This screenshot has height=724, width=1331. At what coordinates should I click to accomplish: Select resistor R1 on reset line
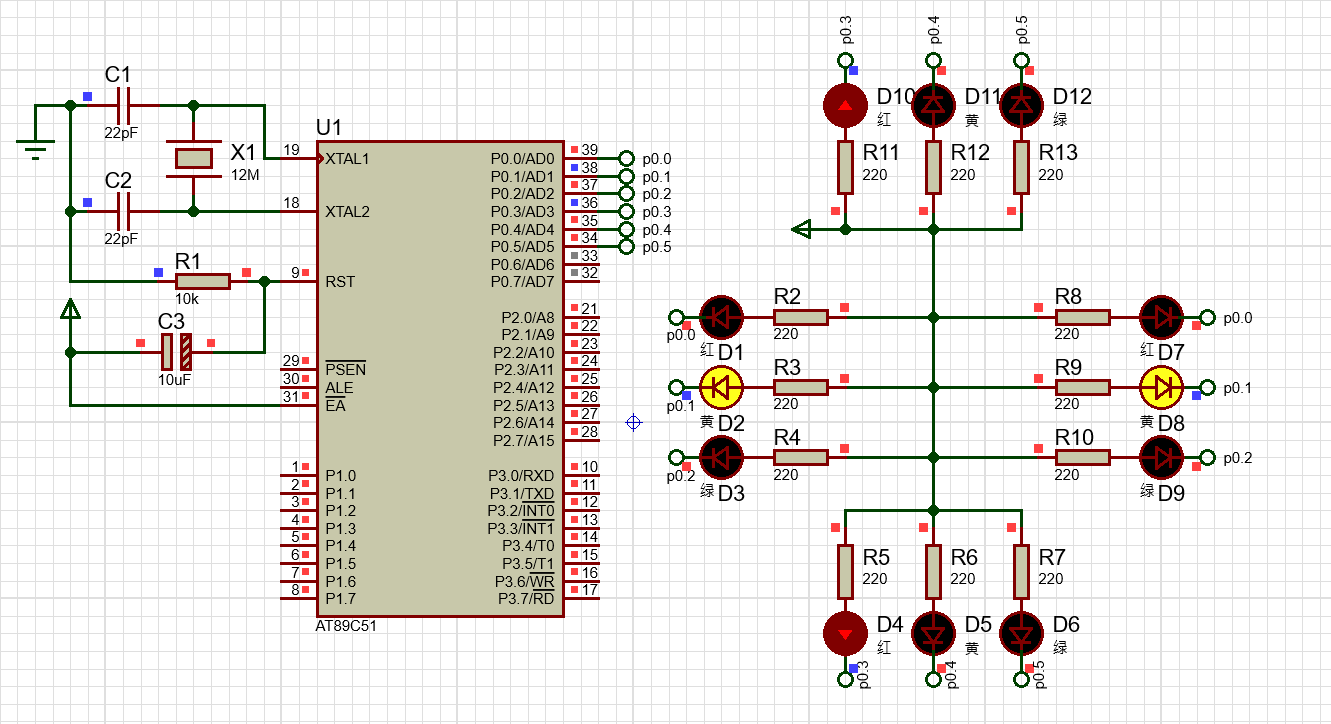point(202,282)
